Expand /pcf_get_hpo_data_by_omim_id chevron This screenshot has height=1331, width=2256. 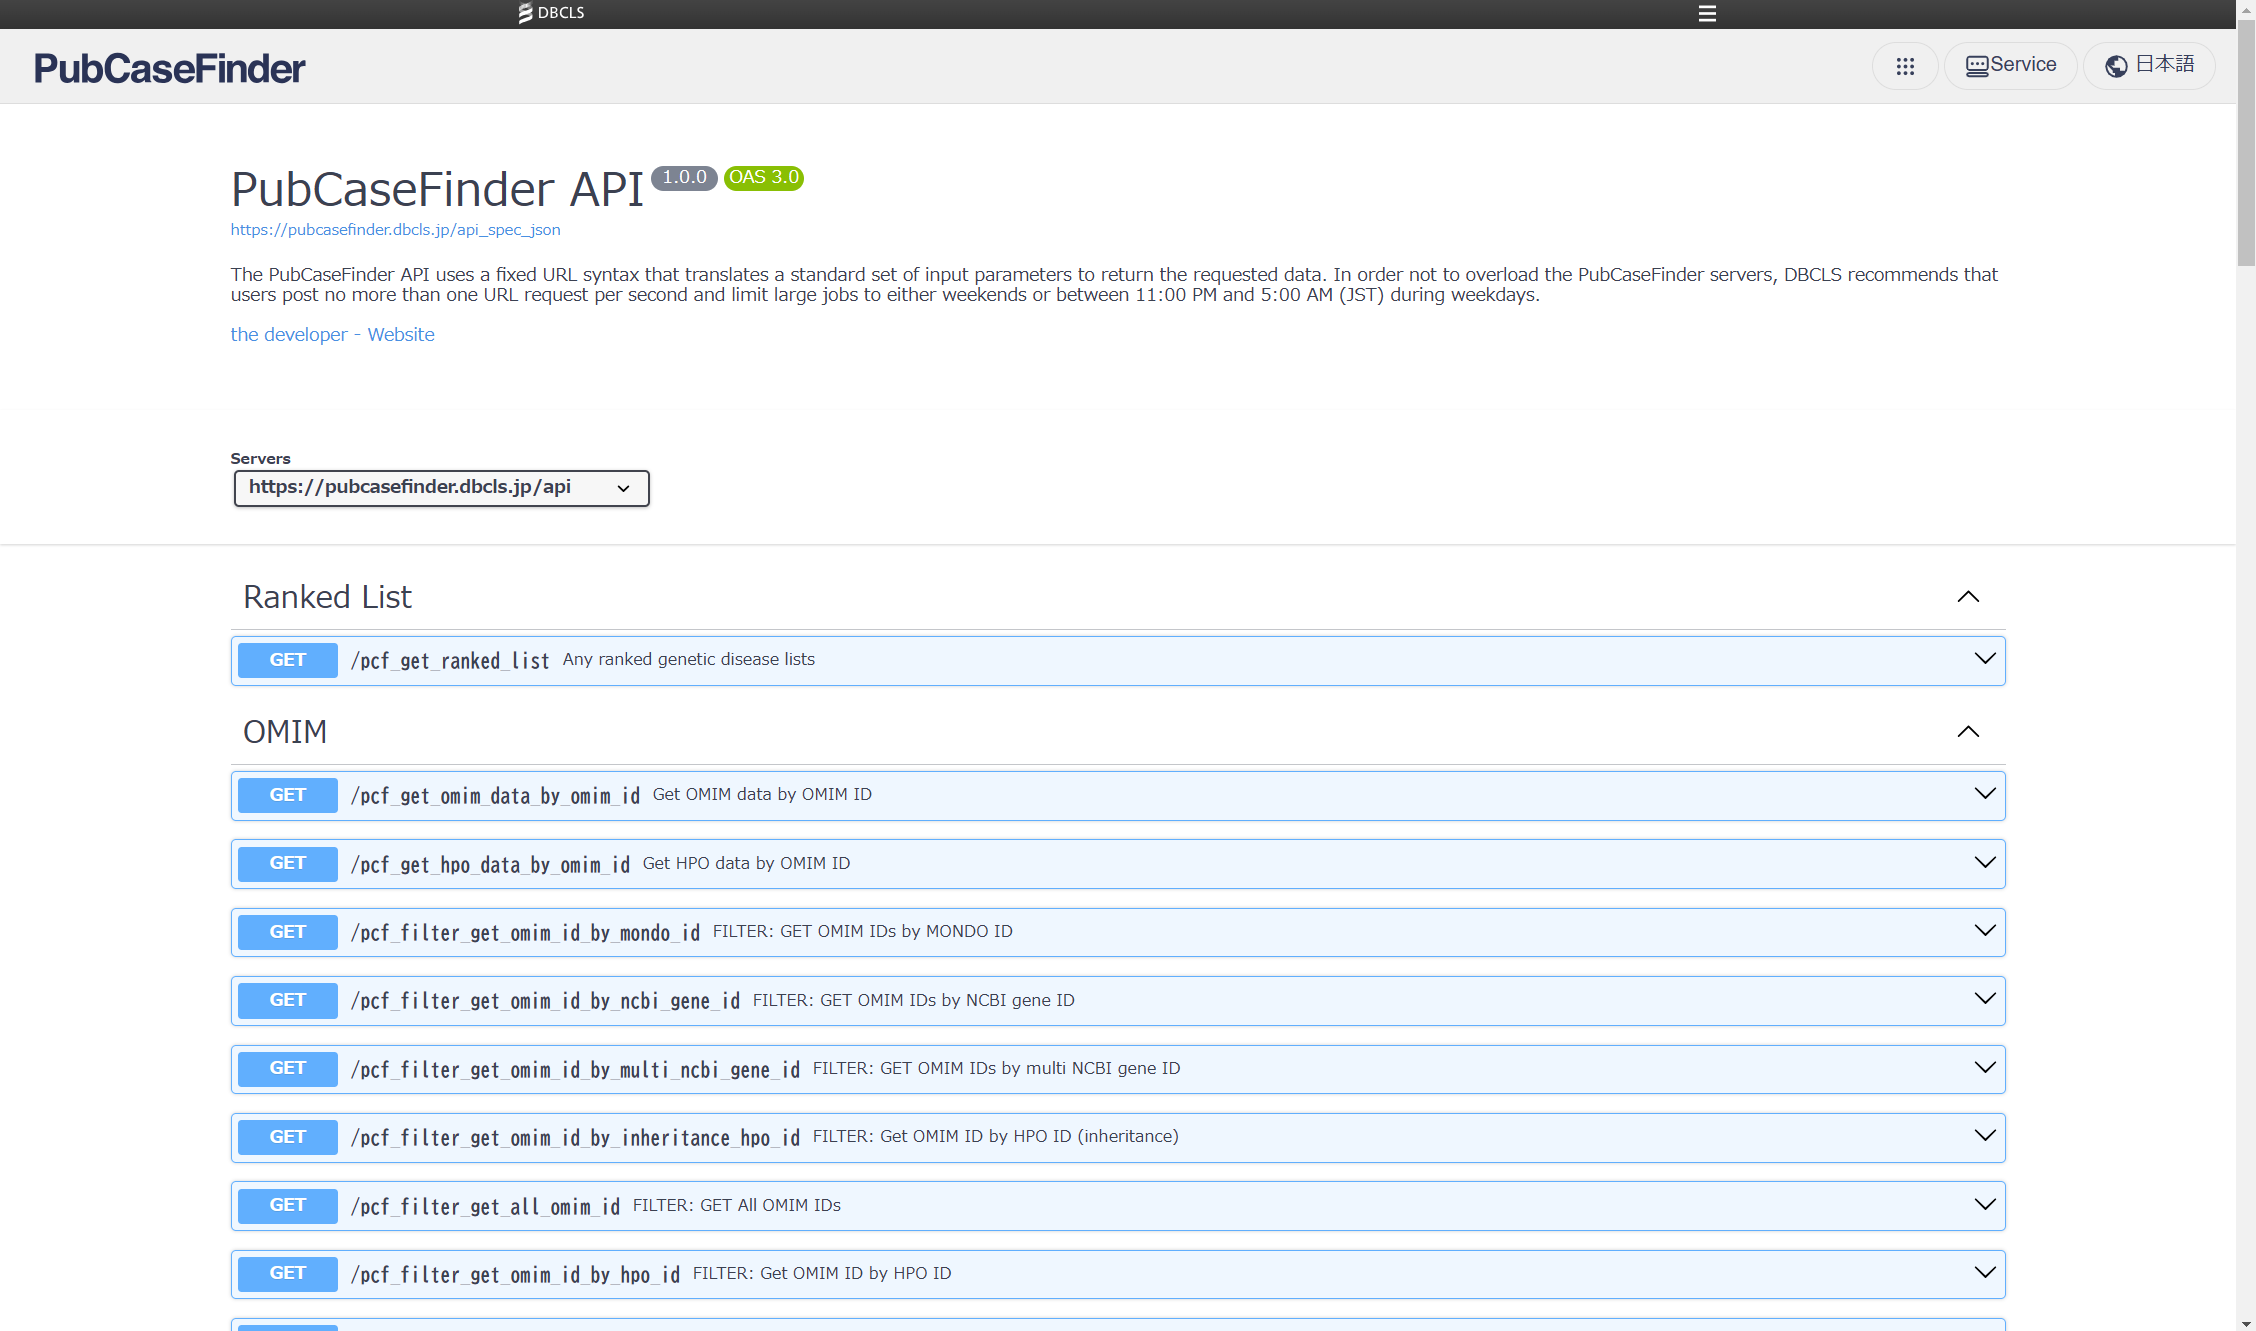tap(1985, 863)
